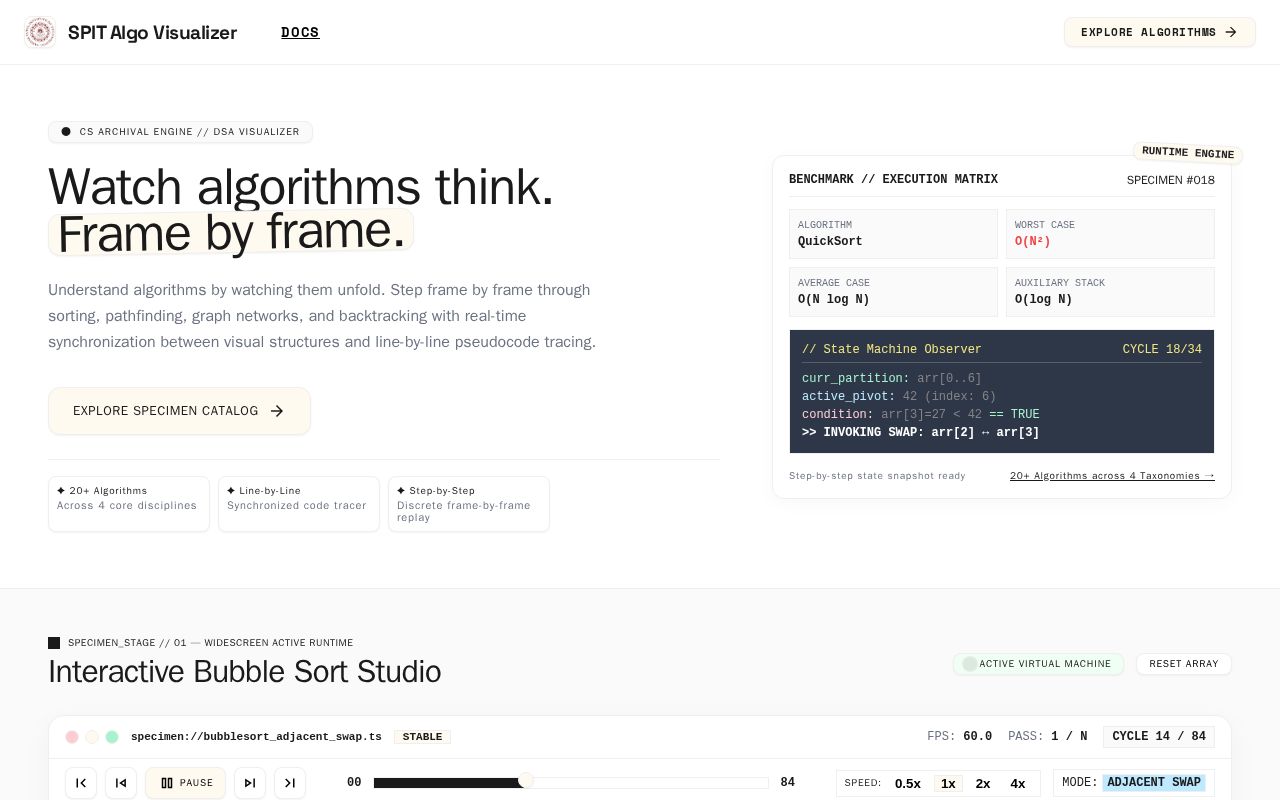Screen dimensions: 1280x800
Task: Set playback speed to 4x
Action: 1018,783
